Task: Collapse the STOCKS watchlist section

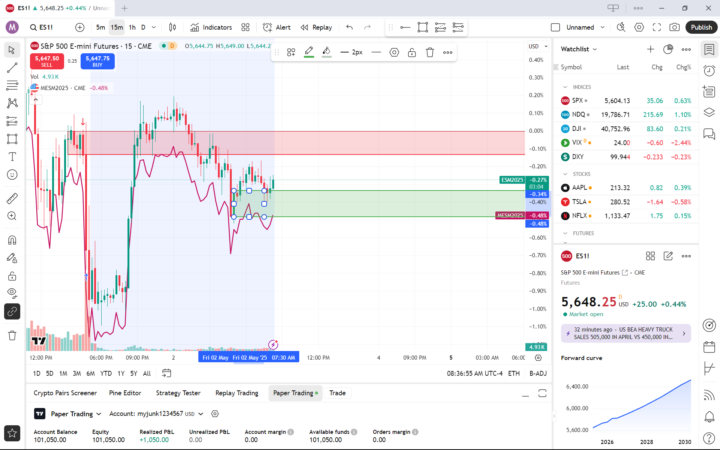Action: click(565, 174)
